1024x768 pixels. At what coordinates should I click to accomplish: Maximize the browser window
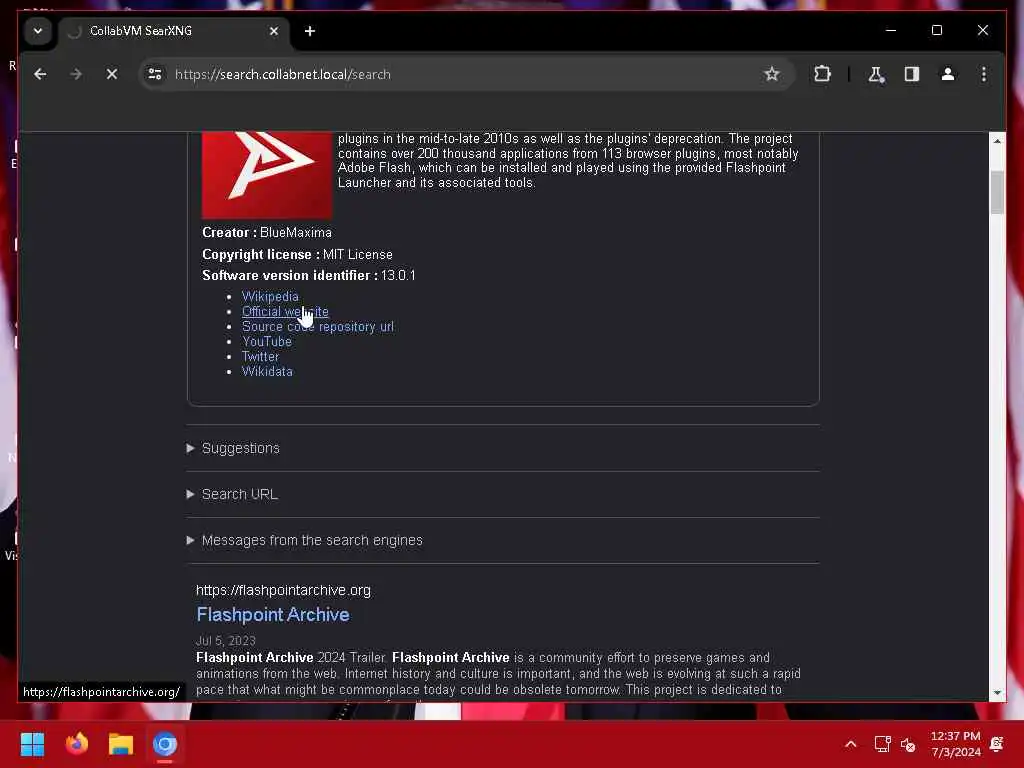[936, 30]
